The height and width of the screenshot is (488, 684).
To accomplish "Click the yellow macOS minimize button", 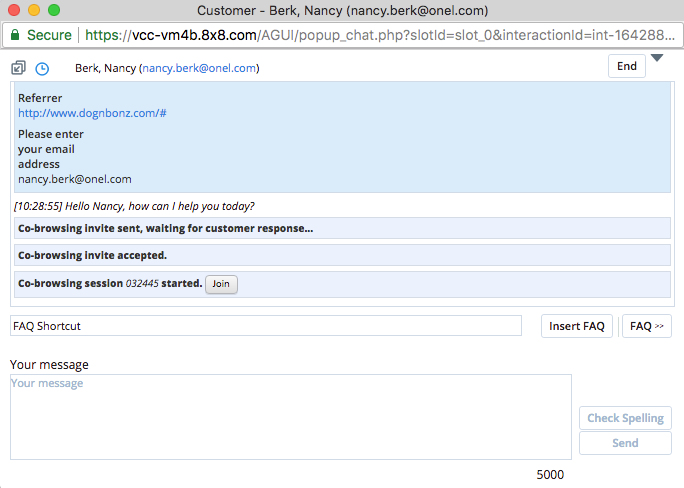I will (x=34, y=10).
